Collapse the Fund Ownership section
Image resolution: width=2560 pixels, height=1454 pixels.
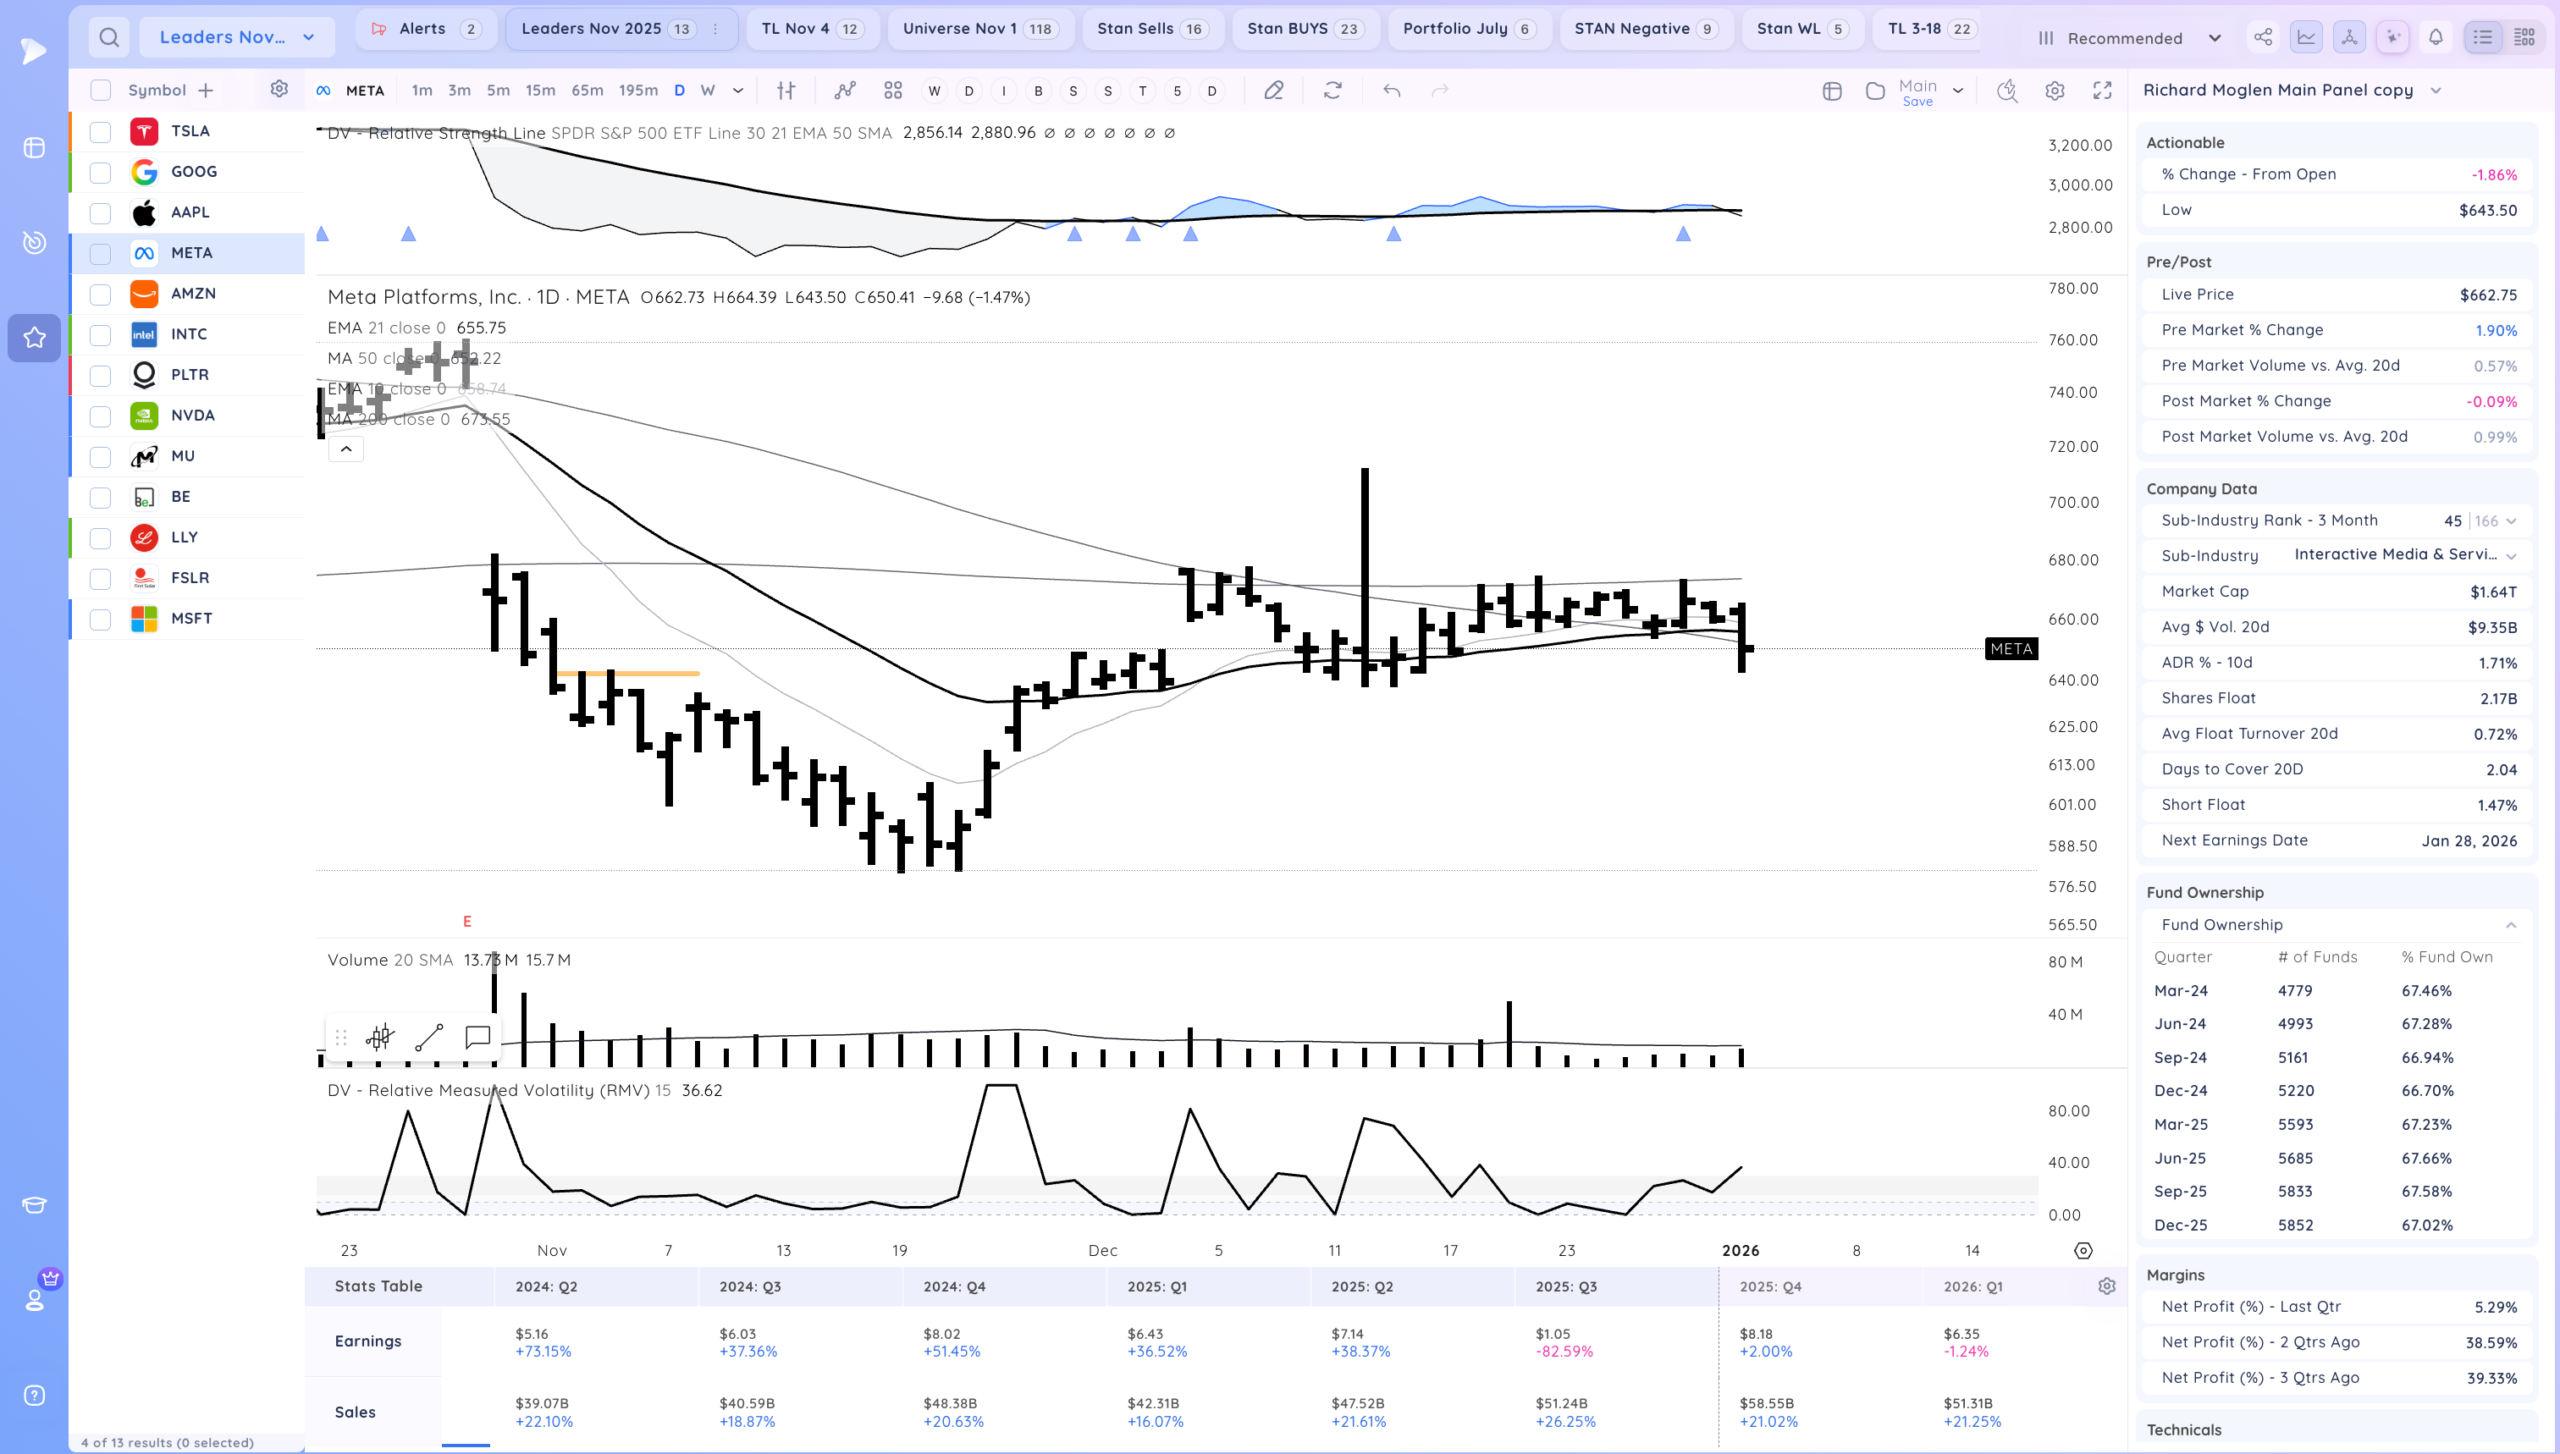click(2510, 925)
